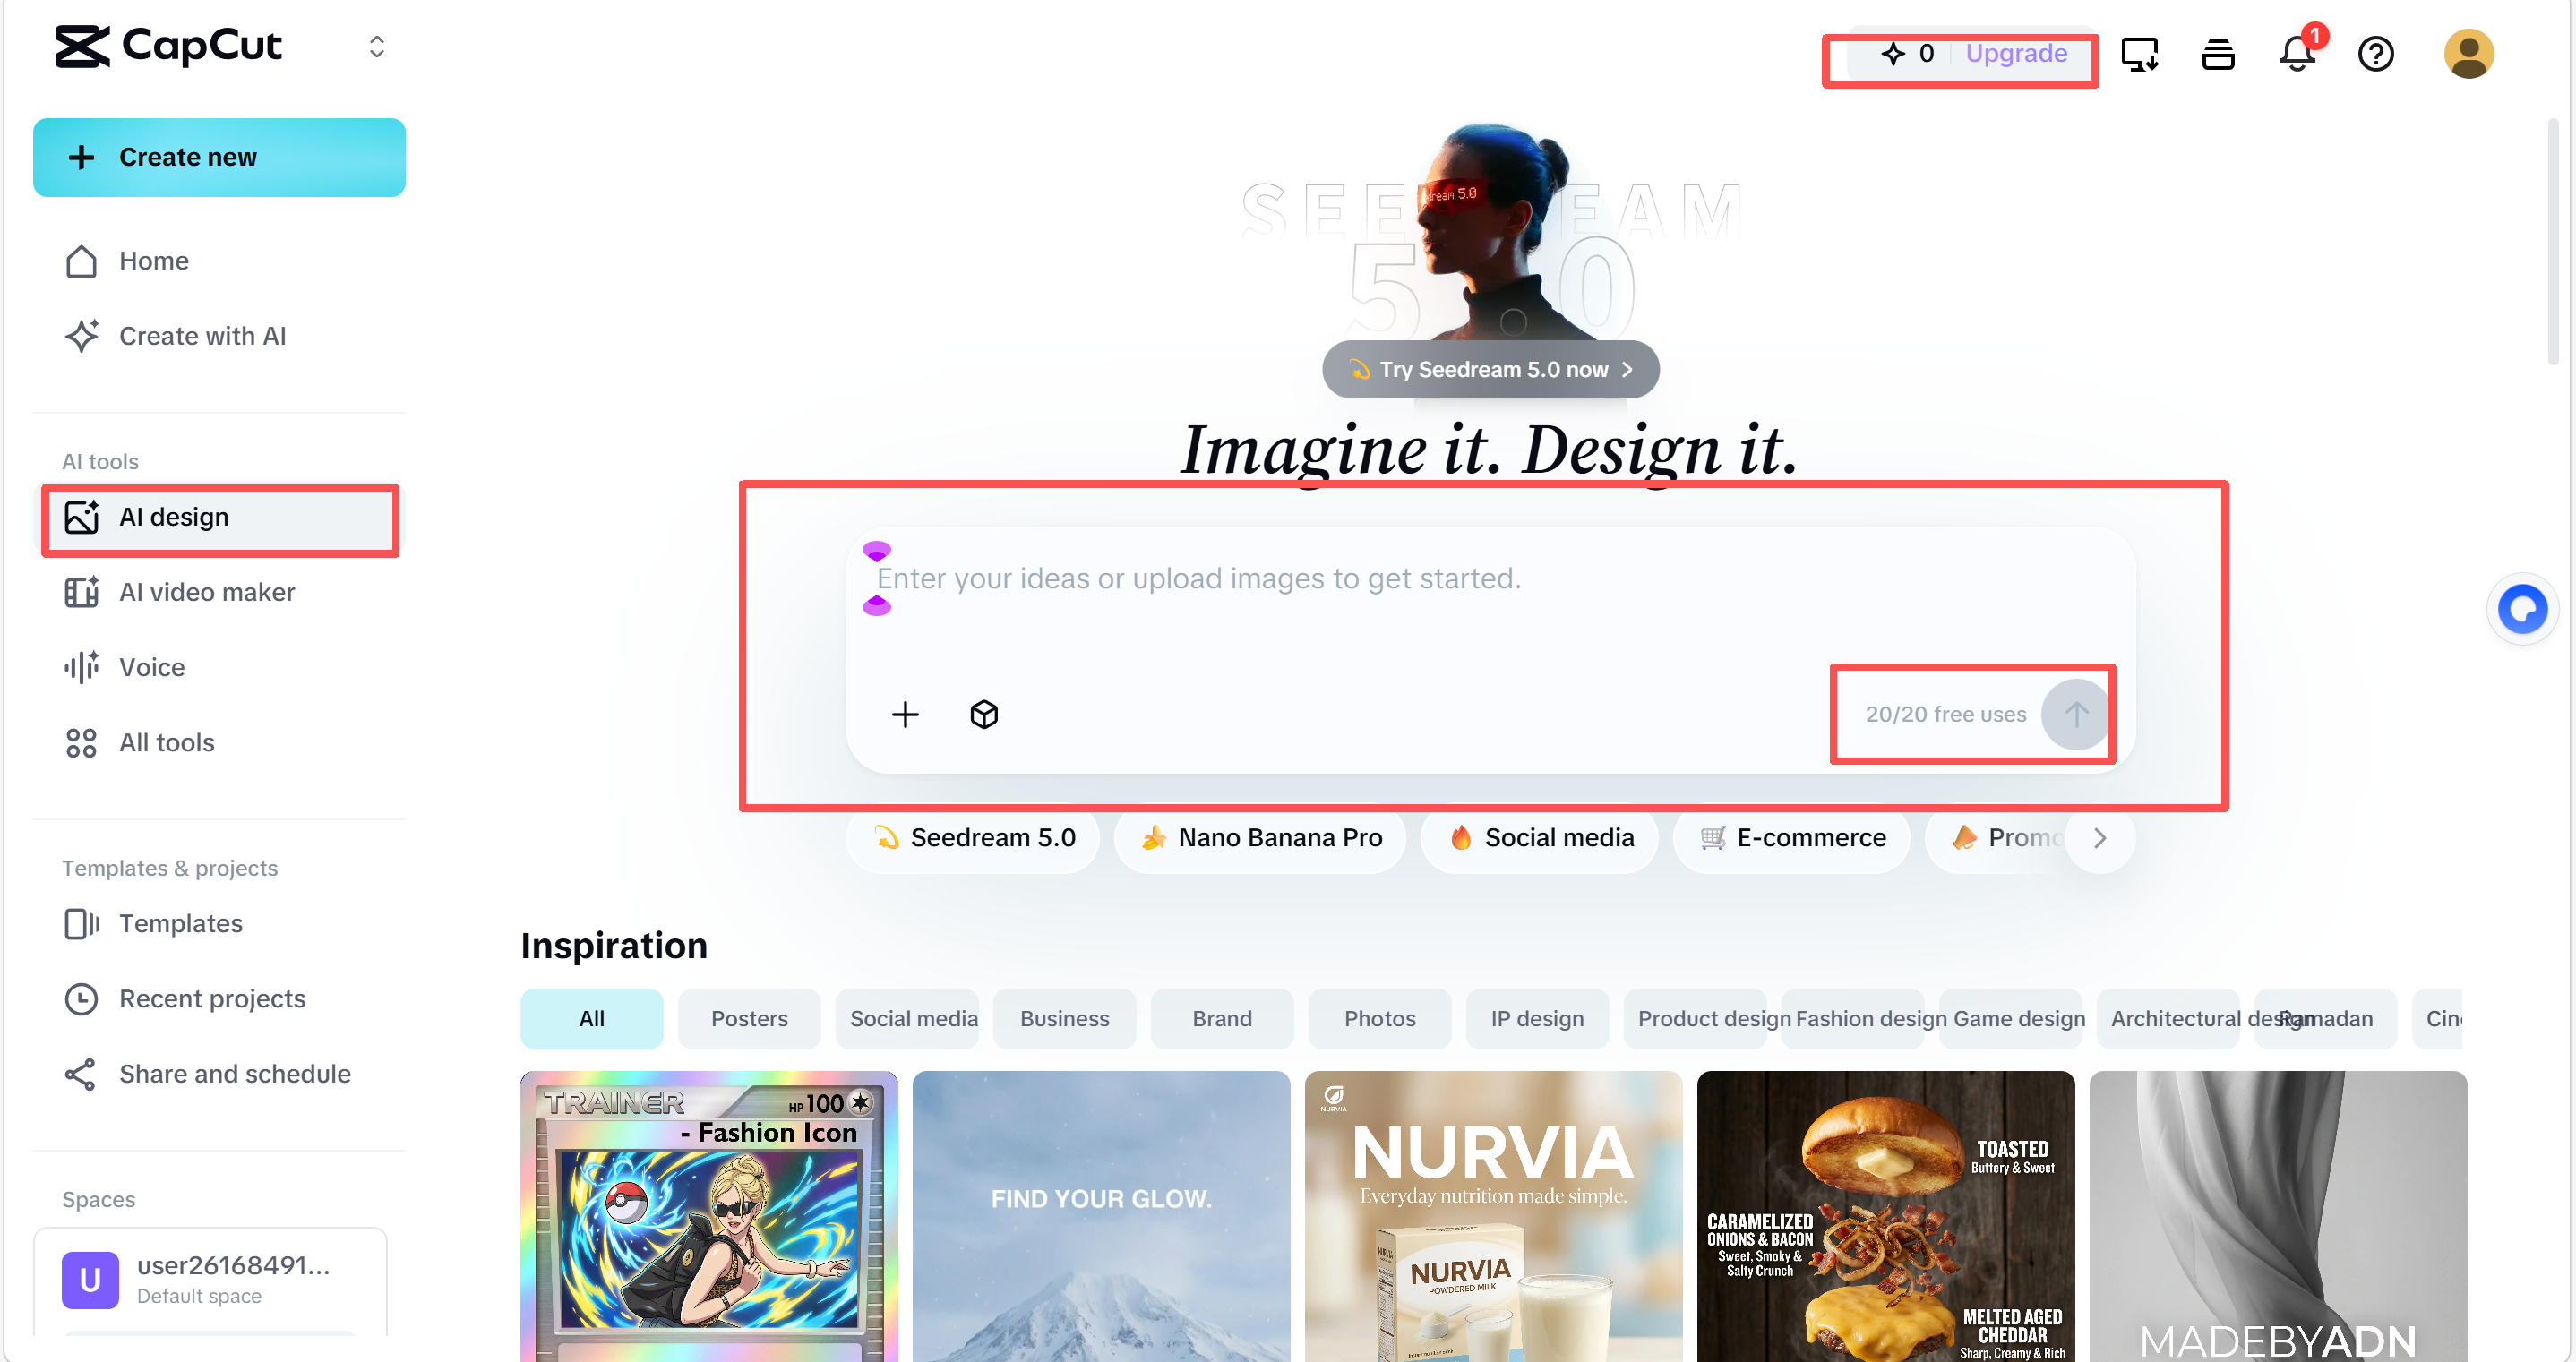Click the Upgrade link at the top
The image size is (2576, 1362).
[x=2015, y=54]
